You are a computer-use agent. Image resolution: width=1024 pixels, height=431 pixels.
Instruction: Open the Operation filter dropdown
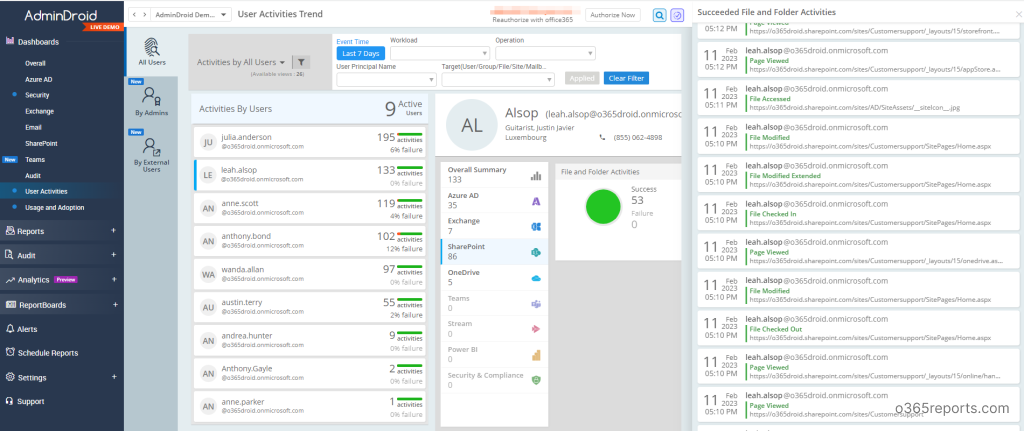point(545,53)
